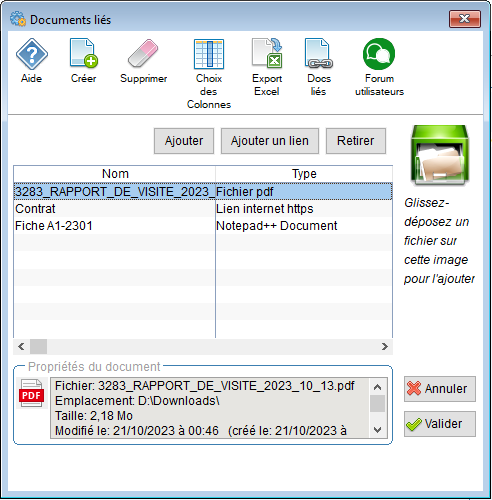
Task: Select the Contrat row in the list
Action: click(x=203, y=209)
